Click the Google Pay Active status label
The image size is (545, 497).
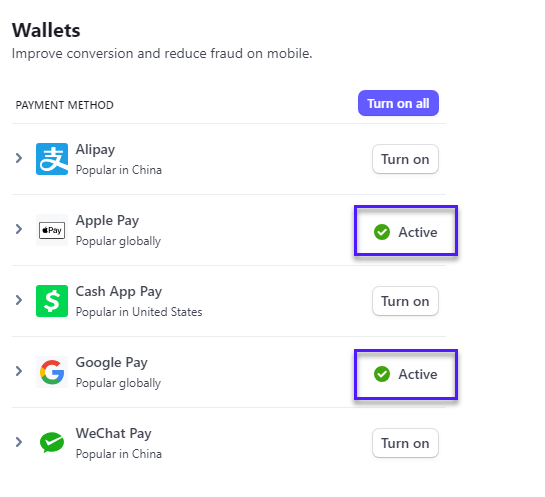point(418,374)
